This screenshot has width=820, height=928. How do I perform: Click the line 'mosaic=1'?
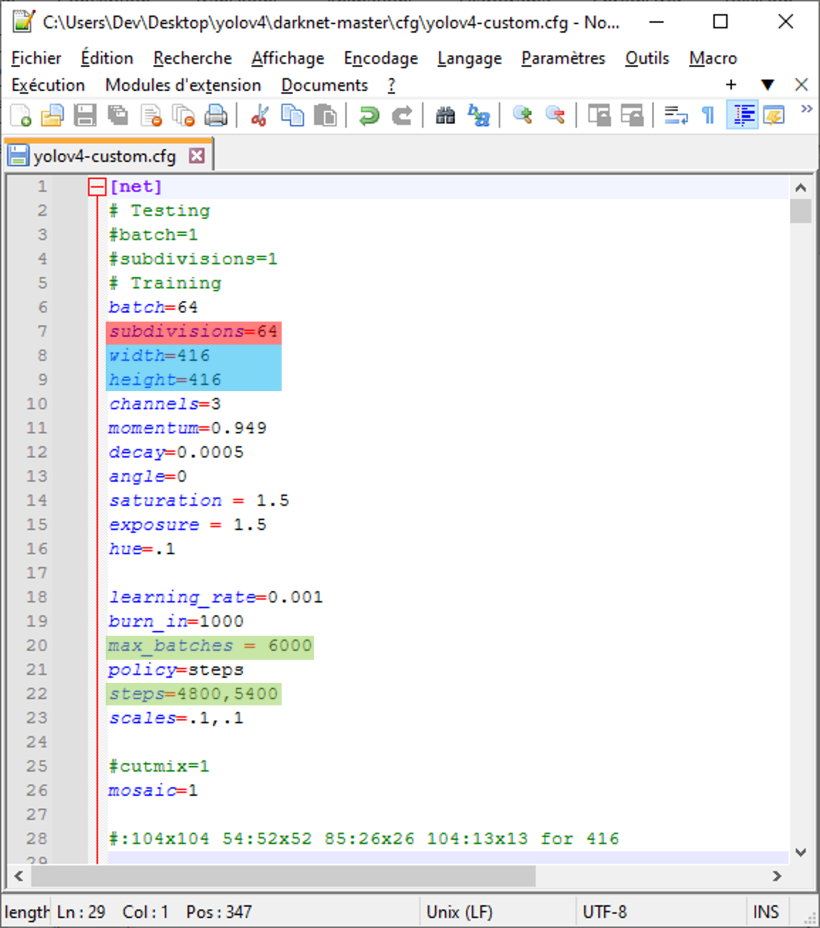coord(153,791)
